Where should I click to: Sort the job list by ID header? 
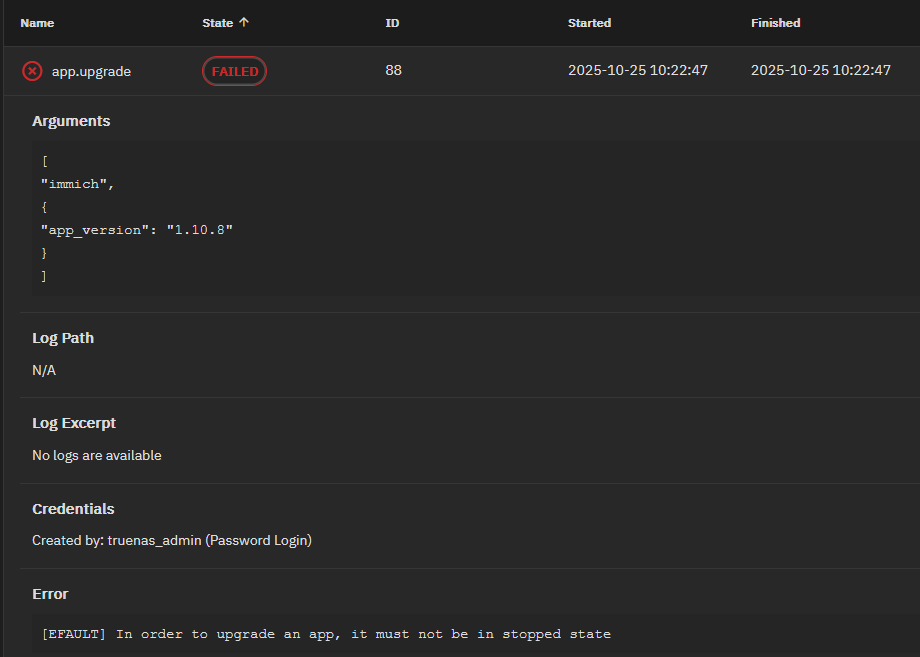[392, 23]
